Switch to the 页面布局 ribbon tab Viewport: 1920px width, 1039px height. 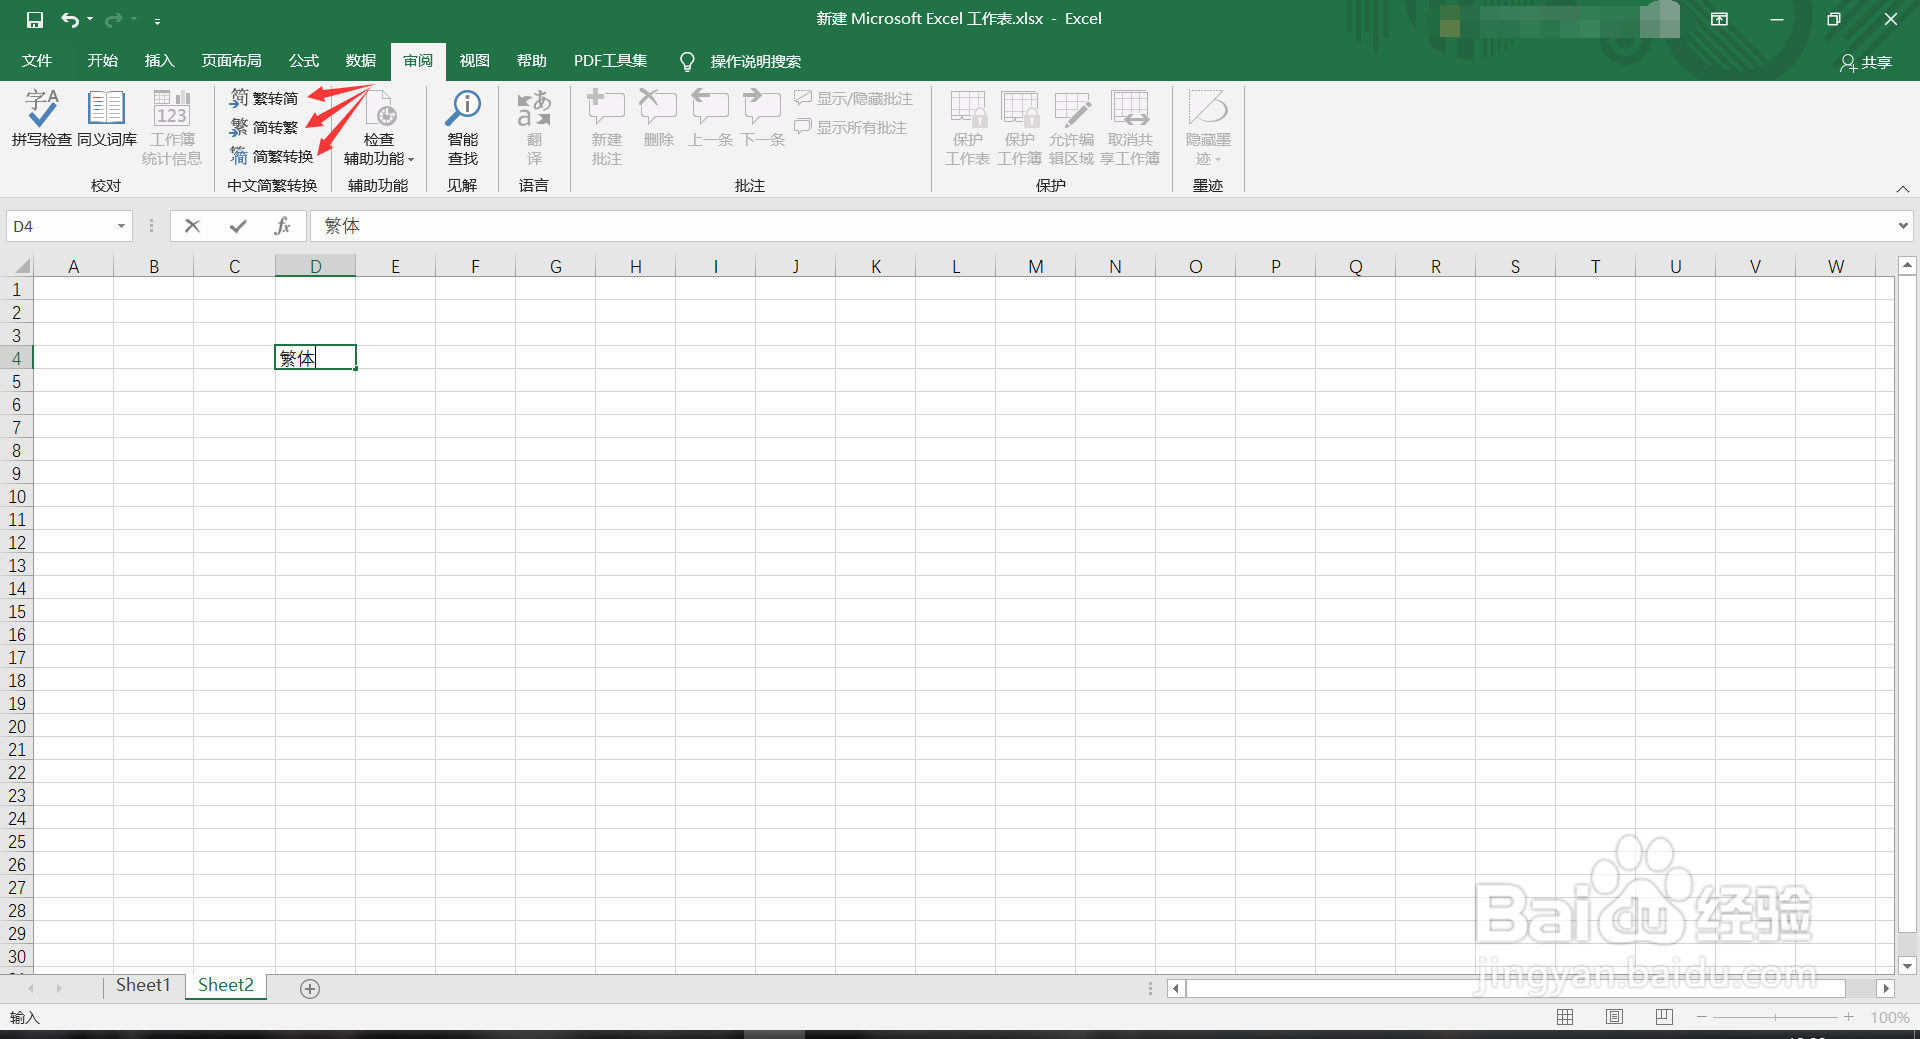(232, 61)
